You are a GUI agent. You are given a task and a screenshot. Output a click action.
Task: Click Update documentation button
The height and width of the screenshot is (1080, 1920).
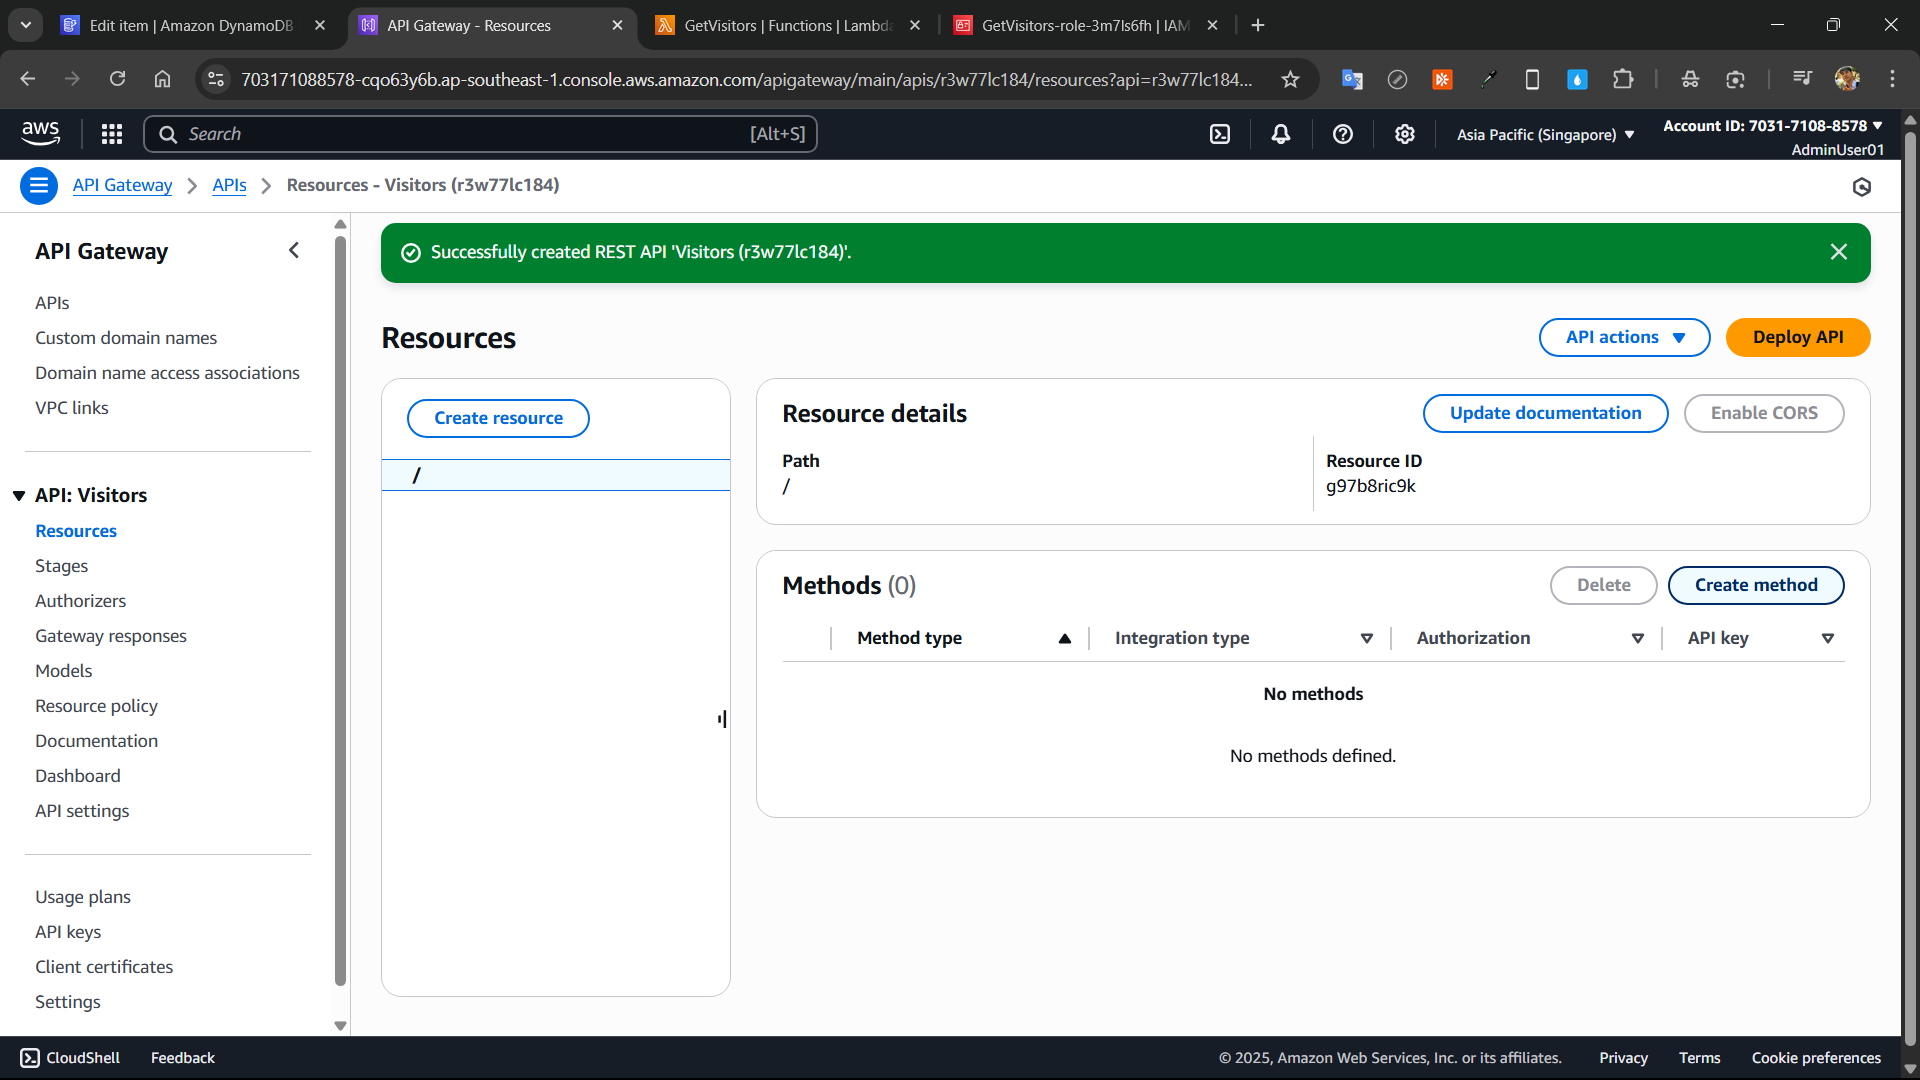(1545, 413)
